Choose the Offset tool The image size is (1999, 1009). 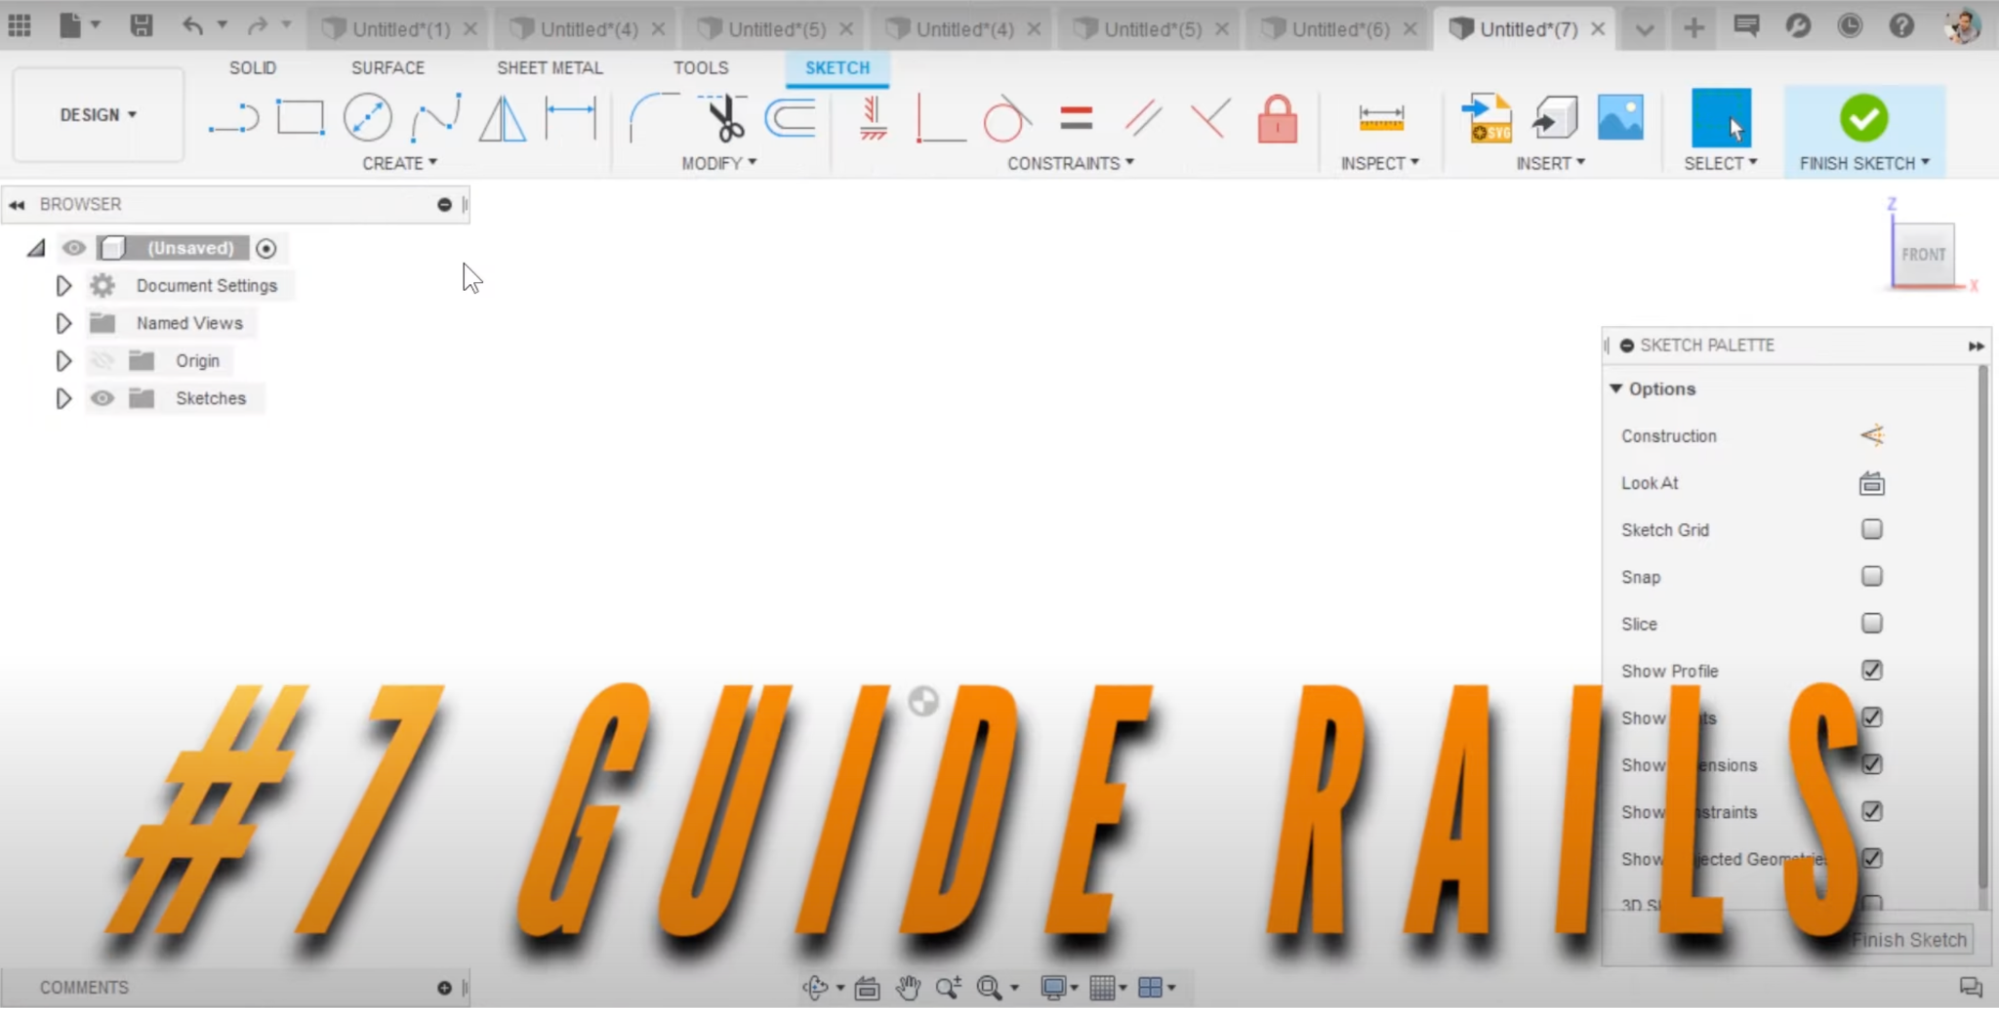[791, 118]
